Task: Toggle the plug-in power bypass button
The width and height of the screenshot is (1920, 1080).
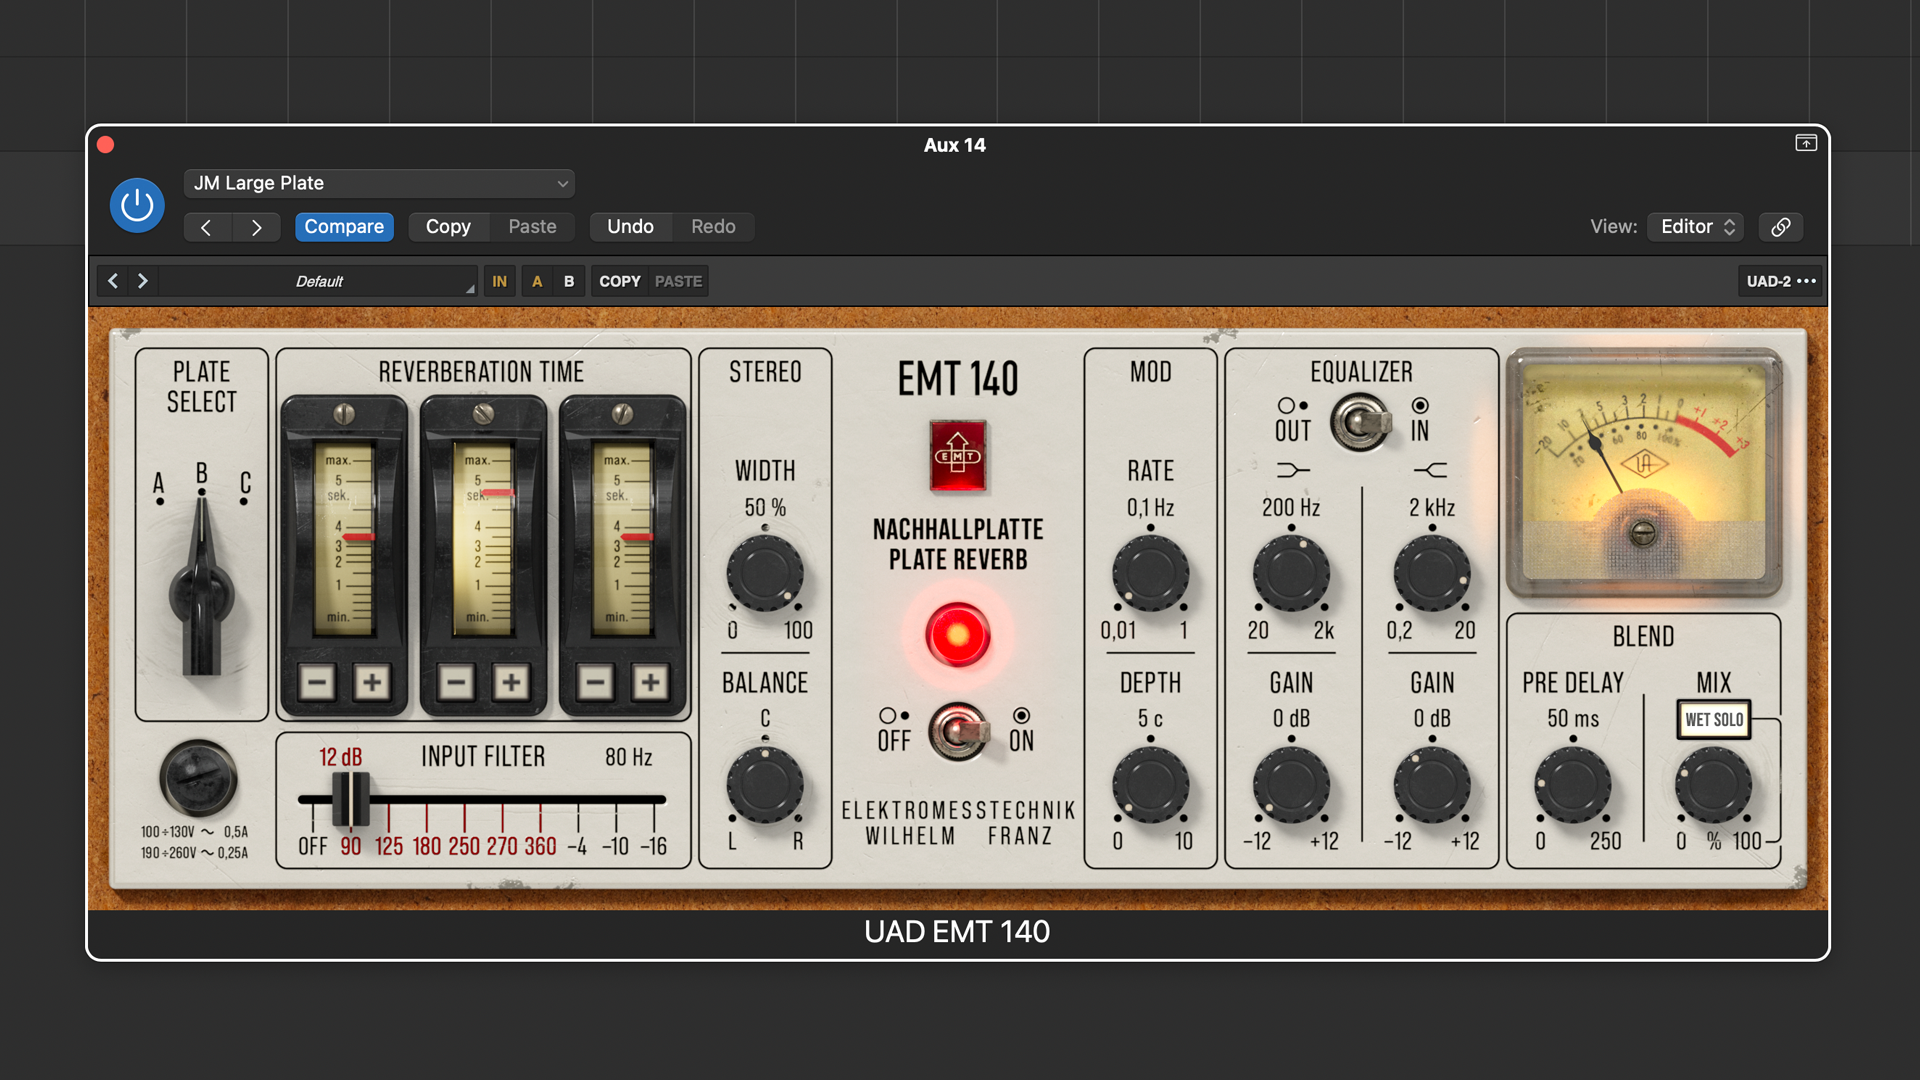Action: pyautogui.click(x=137, y=205)
